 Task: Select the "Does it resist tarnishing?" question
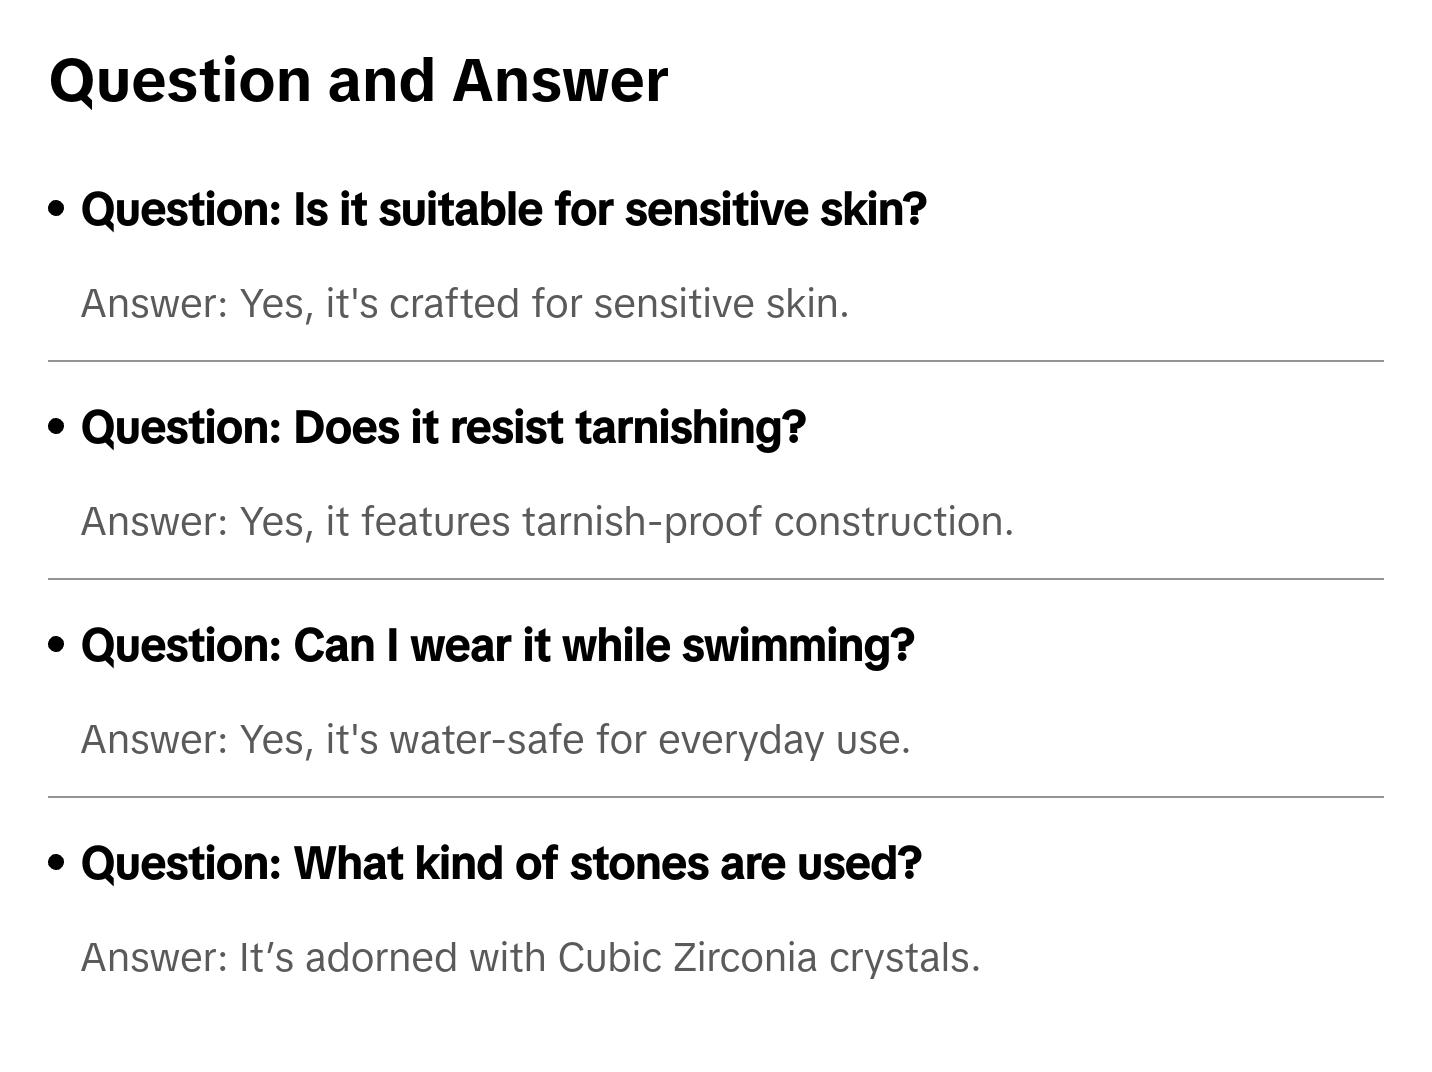coord(443,428)
